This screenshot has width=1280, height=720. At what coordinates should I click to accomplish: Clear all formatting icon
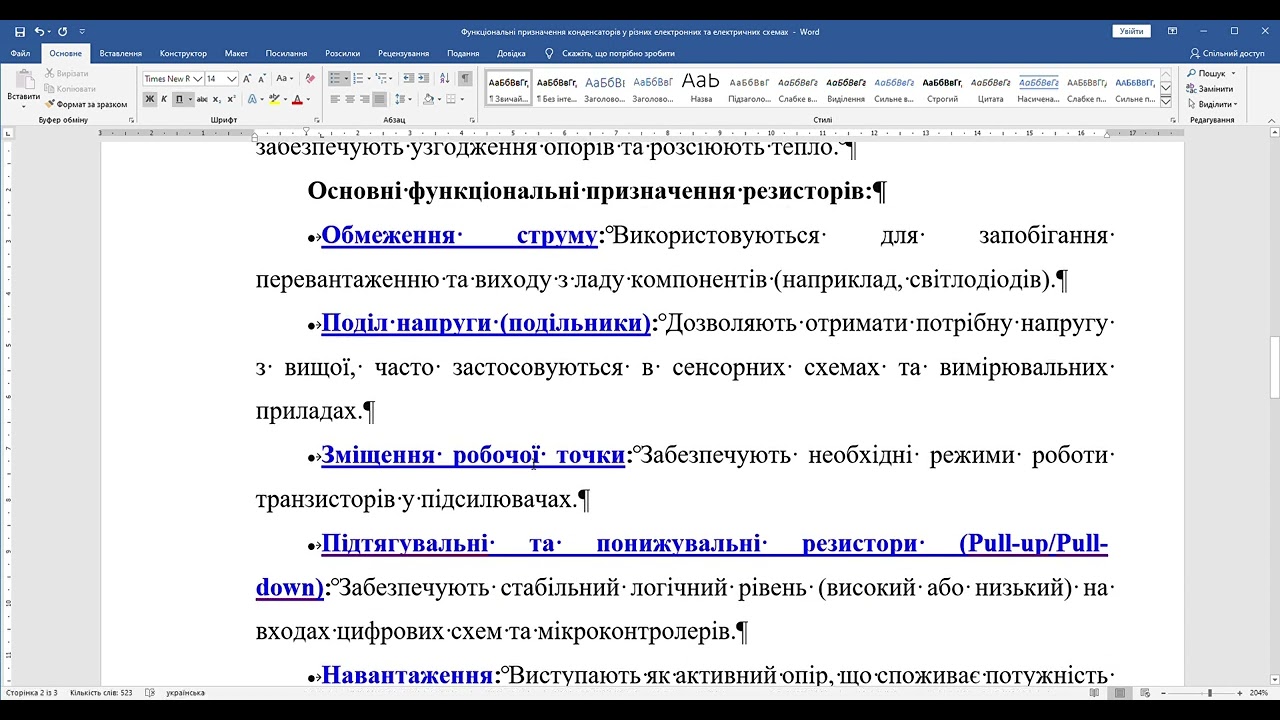pos(310,78)
